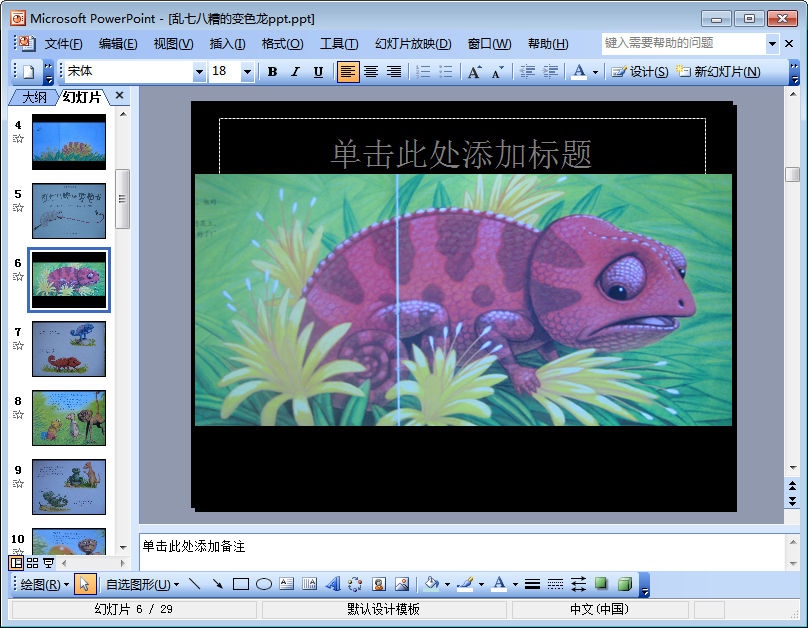Viewport: 808px width, 628px height.
Task: Click formatting toolbar font color A
Action: pyautogui.click(x=579, y=72)
